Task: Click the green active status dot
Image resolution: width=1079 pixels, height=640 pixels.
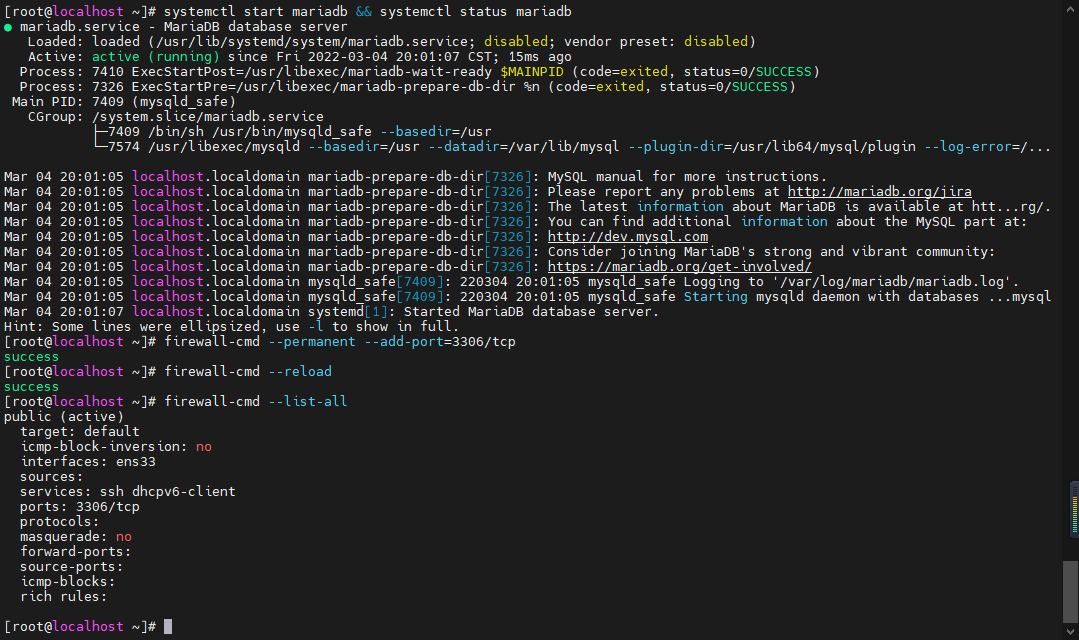Action: click(x=8, y=27)
